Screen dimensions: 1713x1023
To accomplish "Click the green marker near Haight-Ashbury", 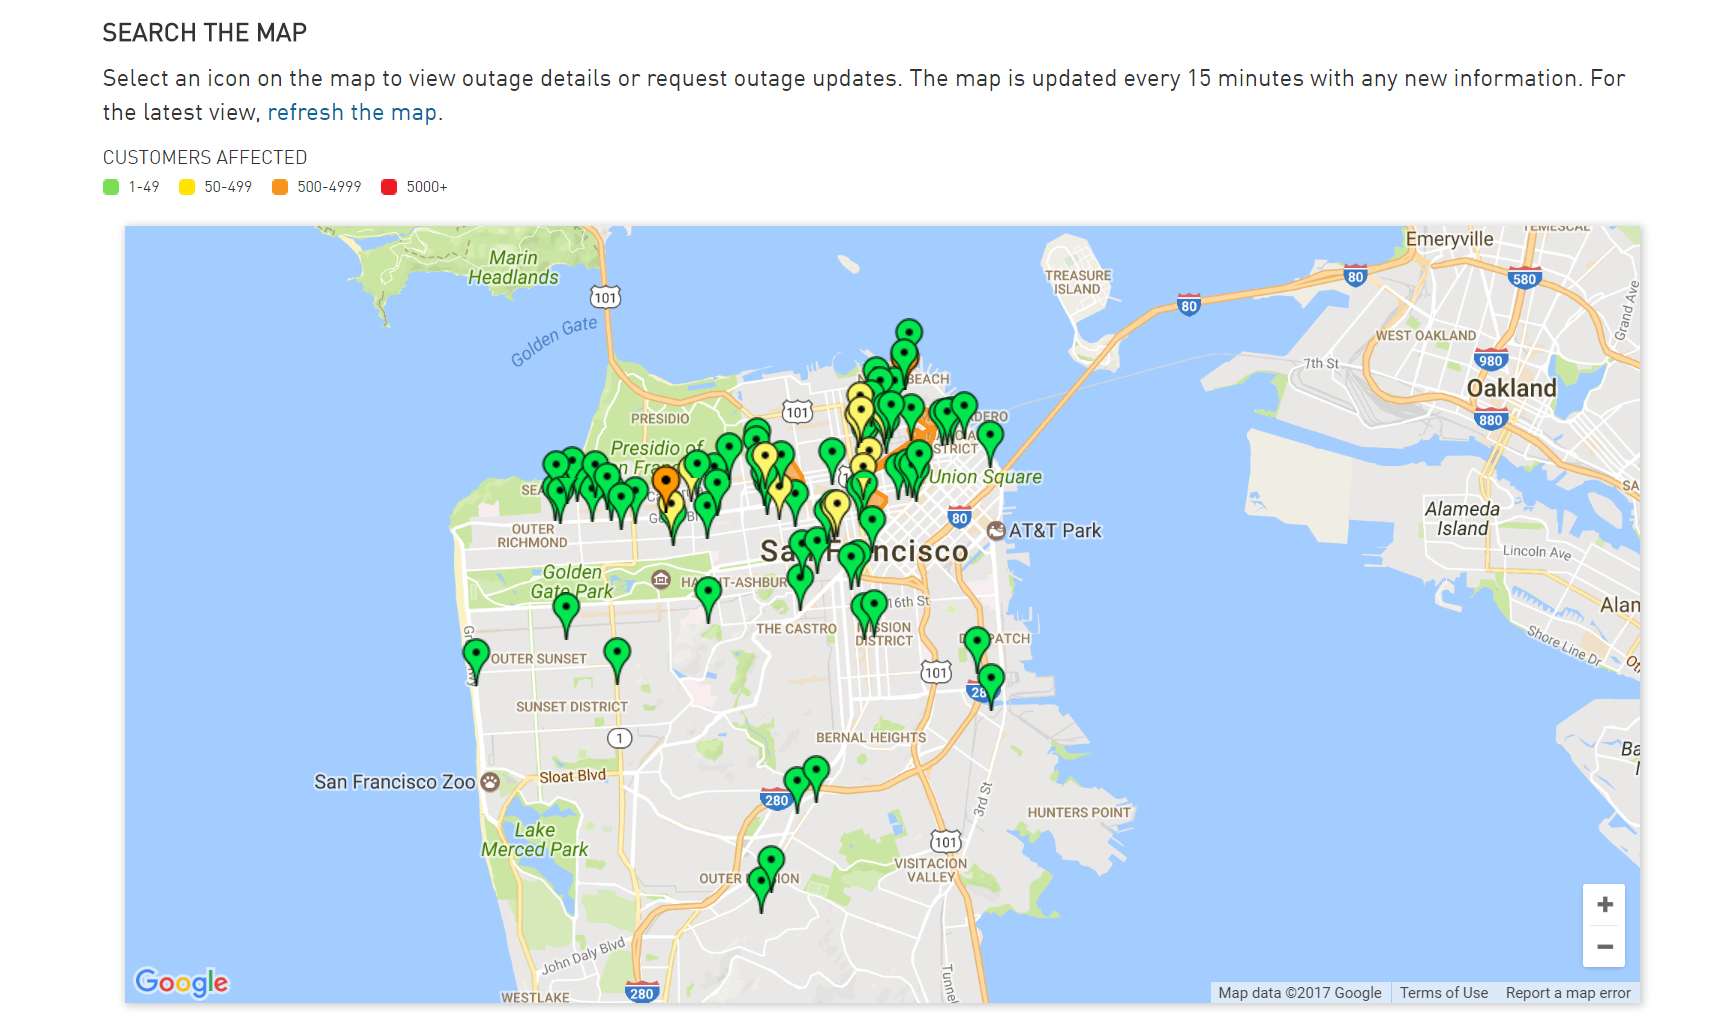I will tap(708, 593).
